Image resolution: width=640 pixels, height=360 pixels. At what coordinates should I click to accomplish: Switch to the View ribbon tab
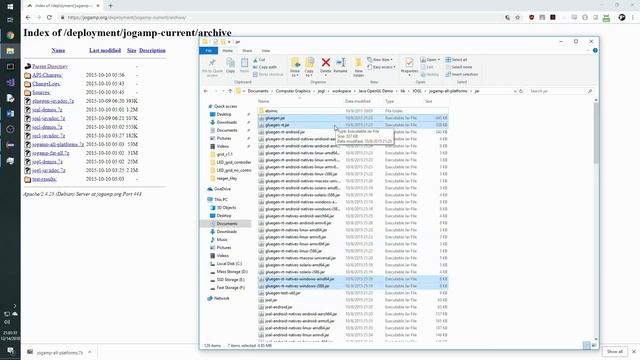tap(266, 51)
